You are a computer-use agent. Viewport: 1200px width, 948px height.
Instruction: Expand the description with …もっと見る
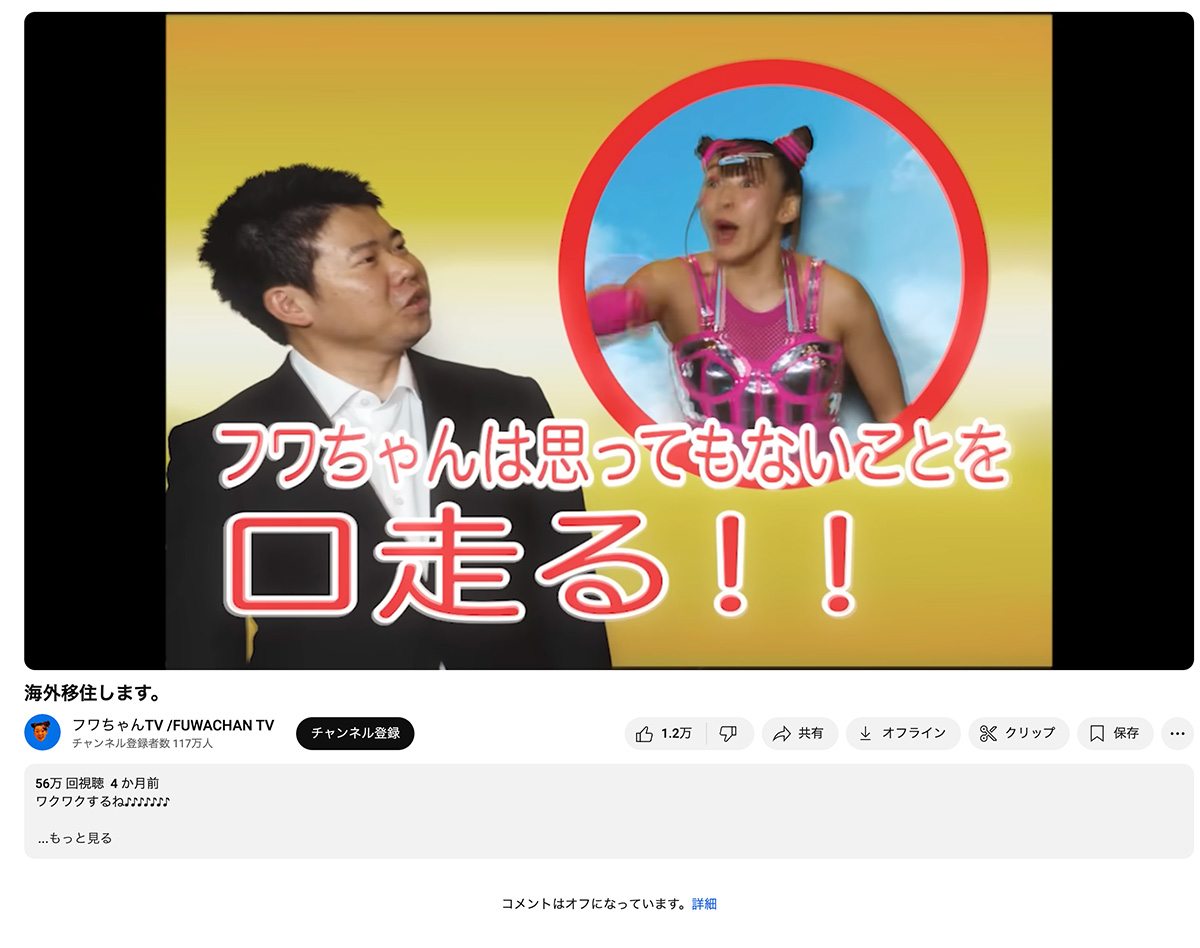[75, 838]
